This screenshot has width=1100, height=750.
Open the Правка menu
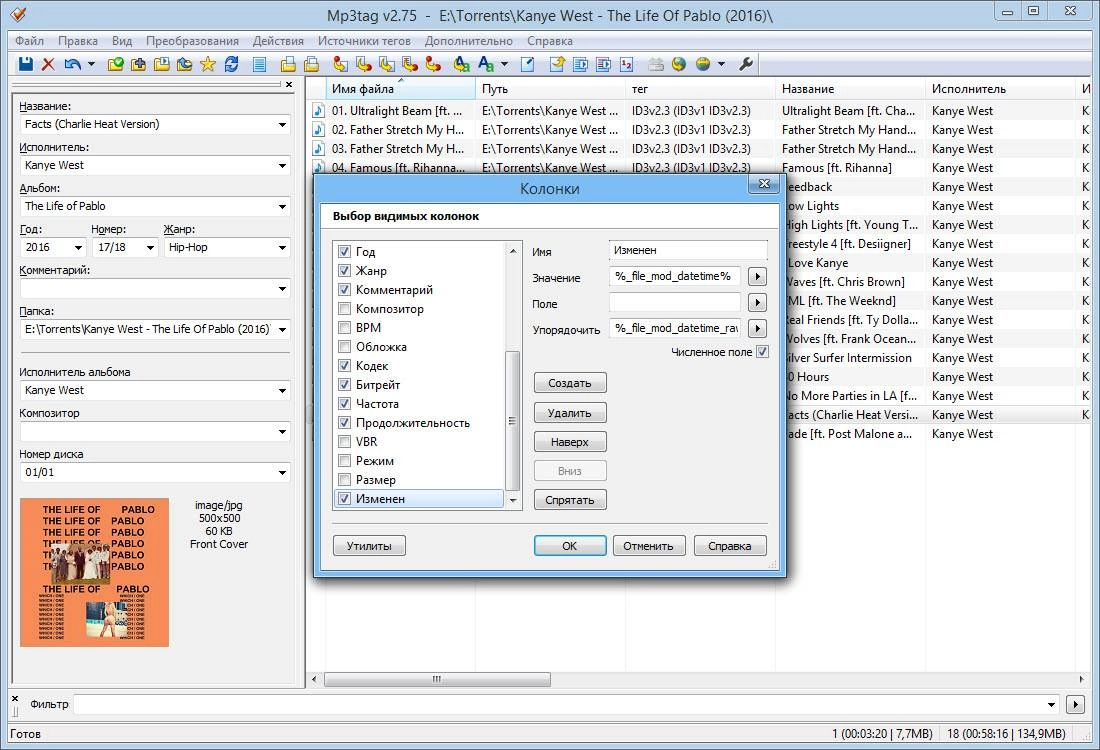78,41
